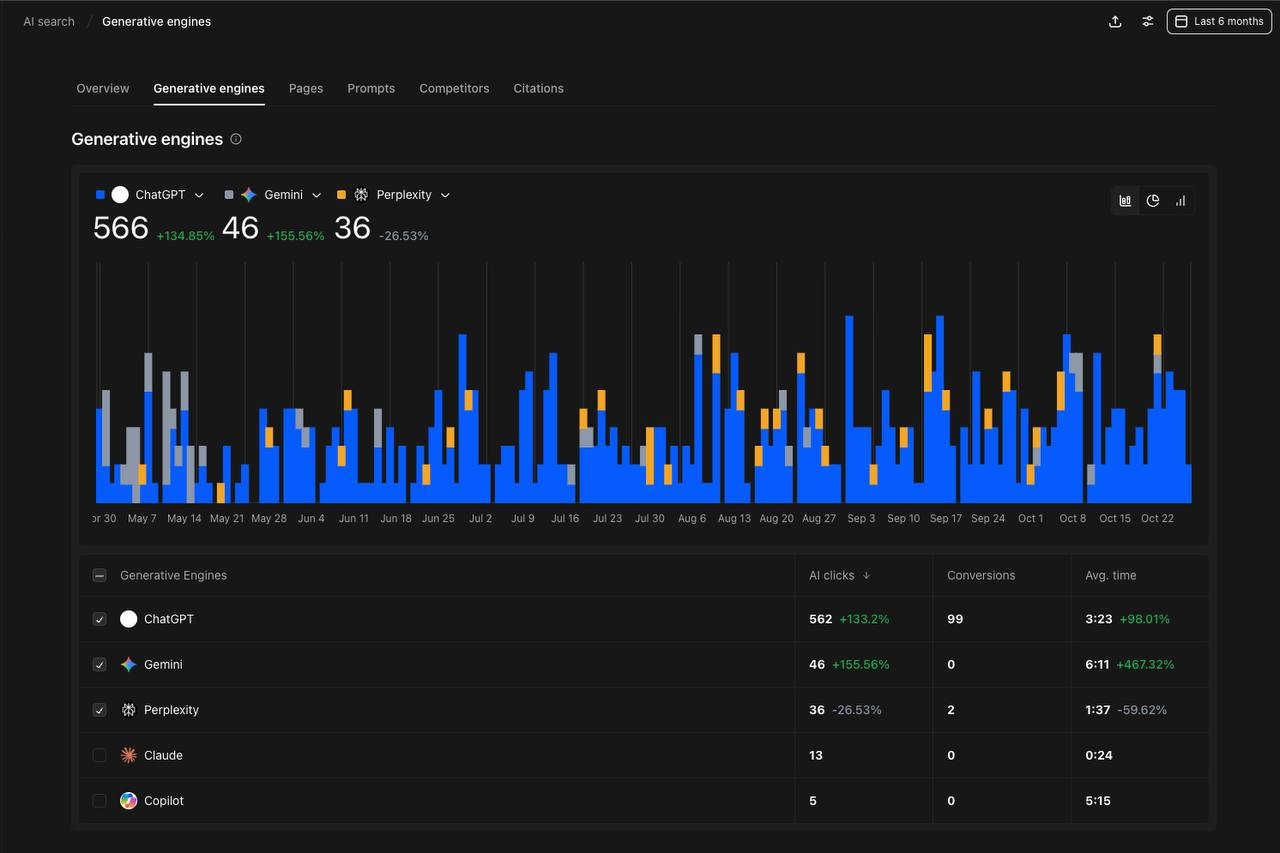Select the stacked bar chart view icon

1124,200
